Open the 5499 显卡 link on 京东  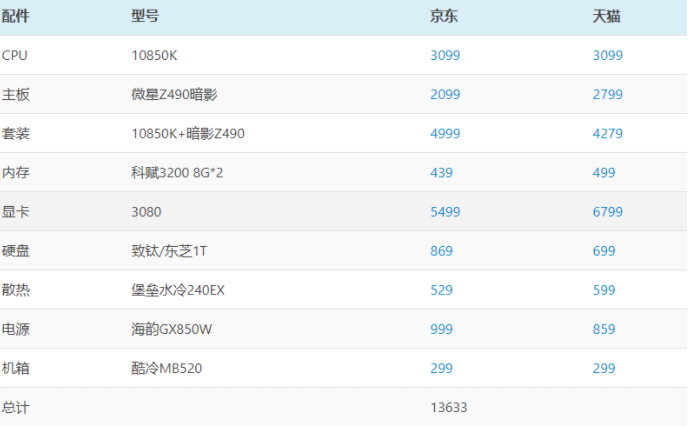[x=445, y=212]
